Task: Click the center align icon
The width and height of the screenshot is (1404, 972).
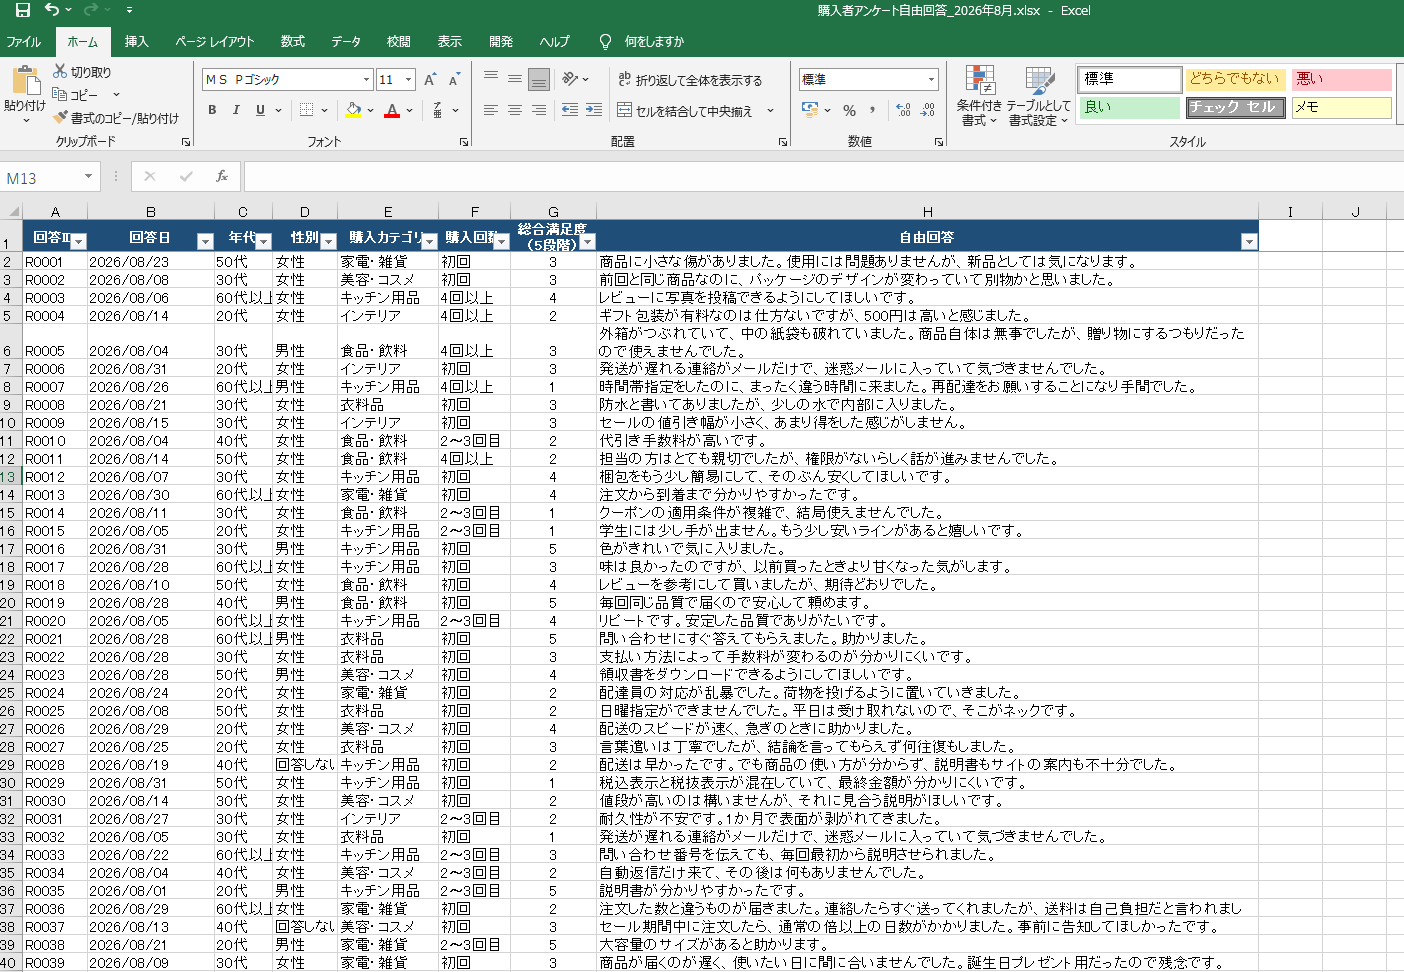Action: (x=514, y=110)
